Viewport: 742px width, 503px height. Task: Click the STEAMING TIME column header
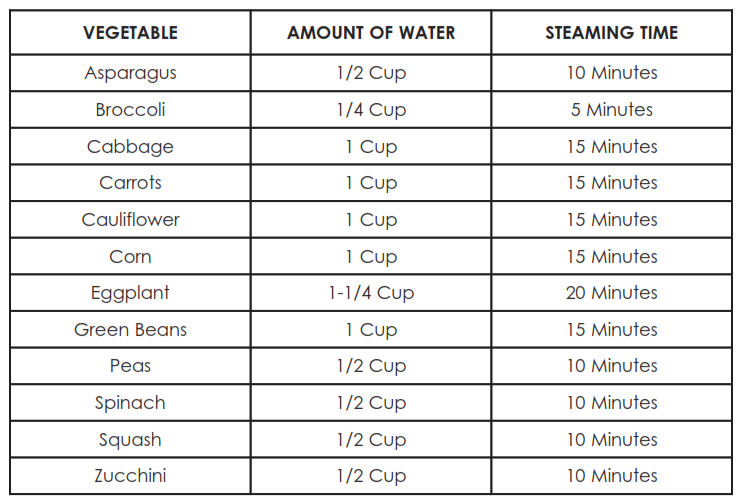(612, 33)
